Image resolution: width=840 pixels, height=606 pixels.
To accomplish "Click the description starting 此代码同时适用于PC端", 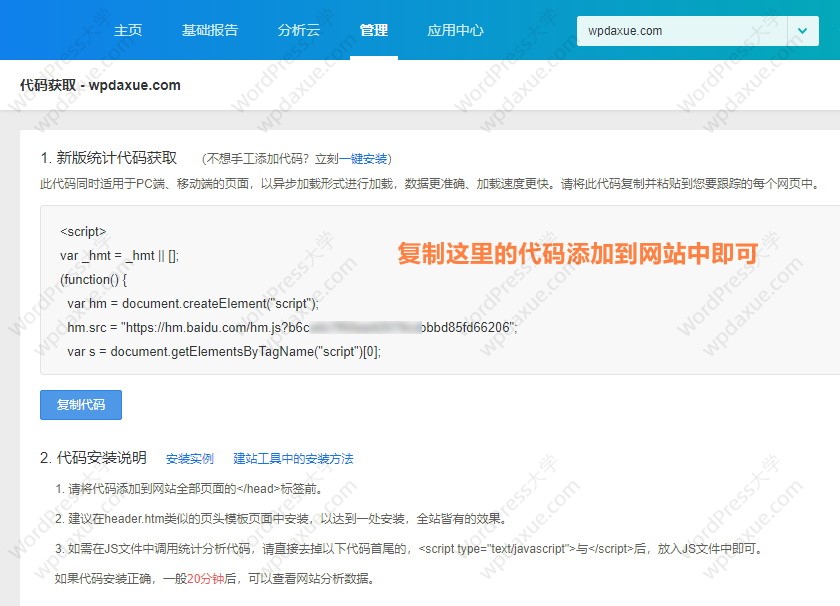I will 430,184.
